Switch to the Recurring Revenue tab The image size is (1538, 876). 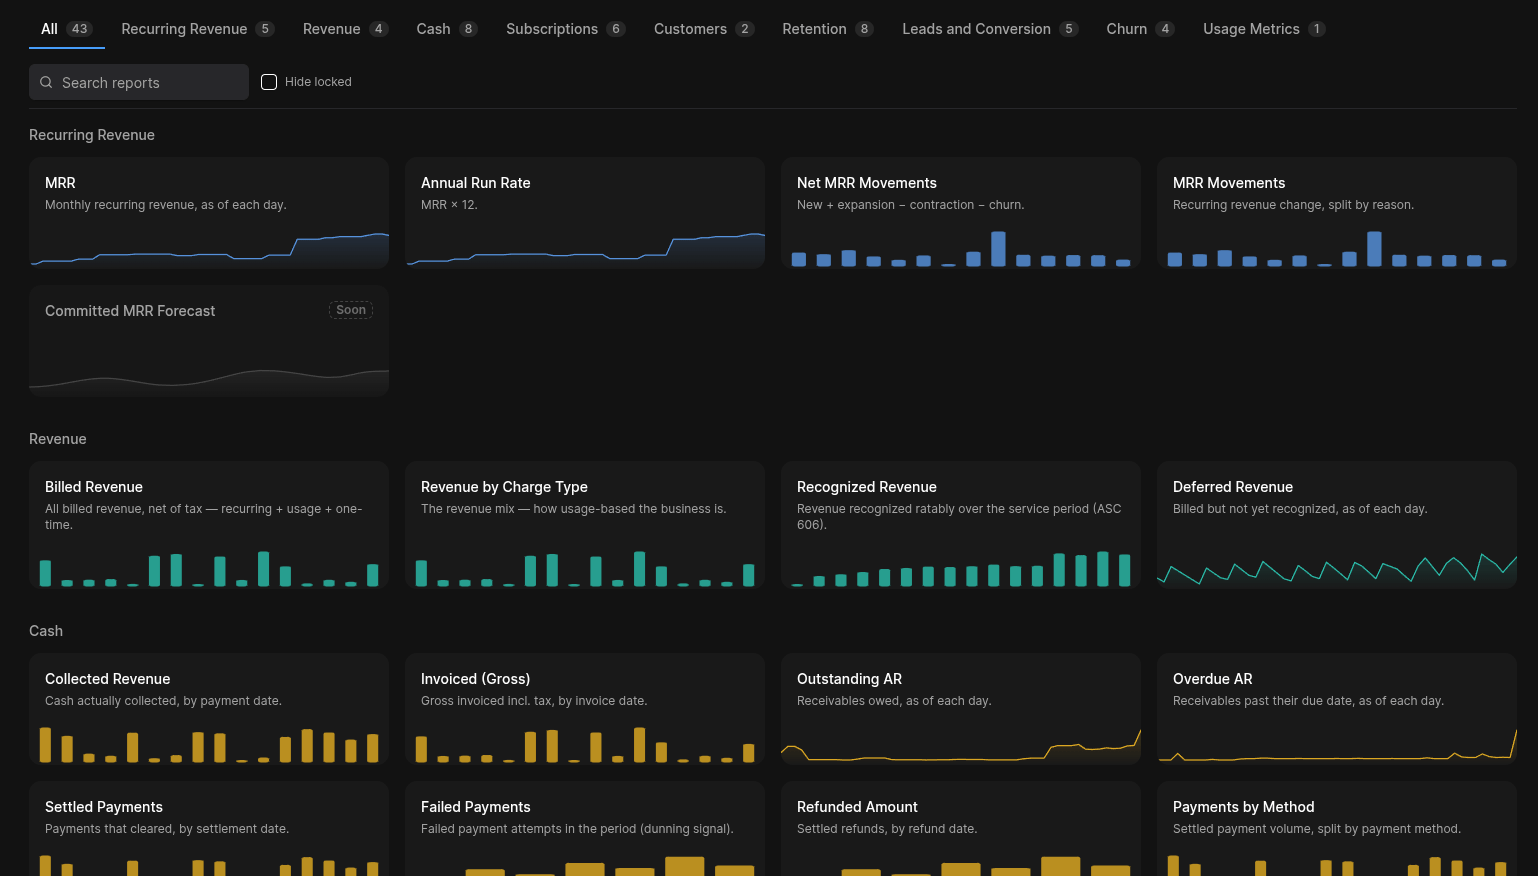(x=198, y=29)
